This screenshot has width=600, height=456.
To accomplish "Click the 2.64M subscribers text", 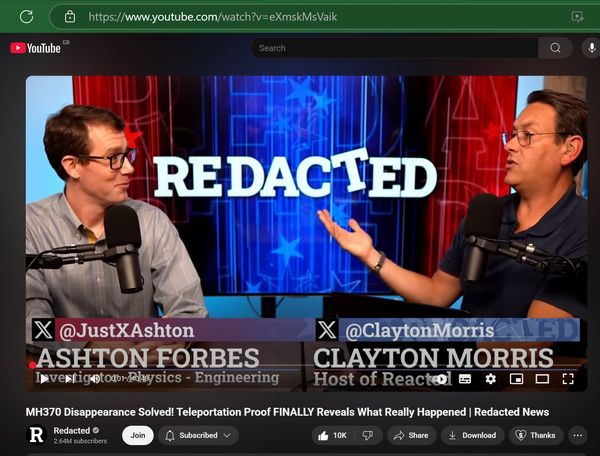I will coord(80,441).
